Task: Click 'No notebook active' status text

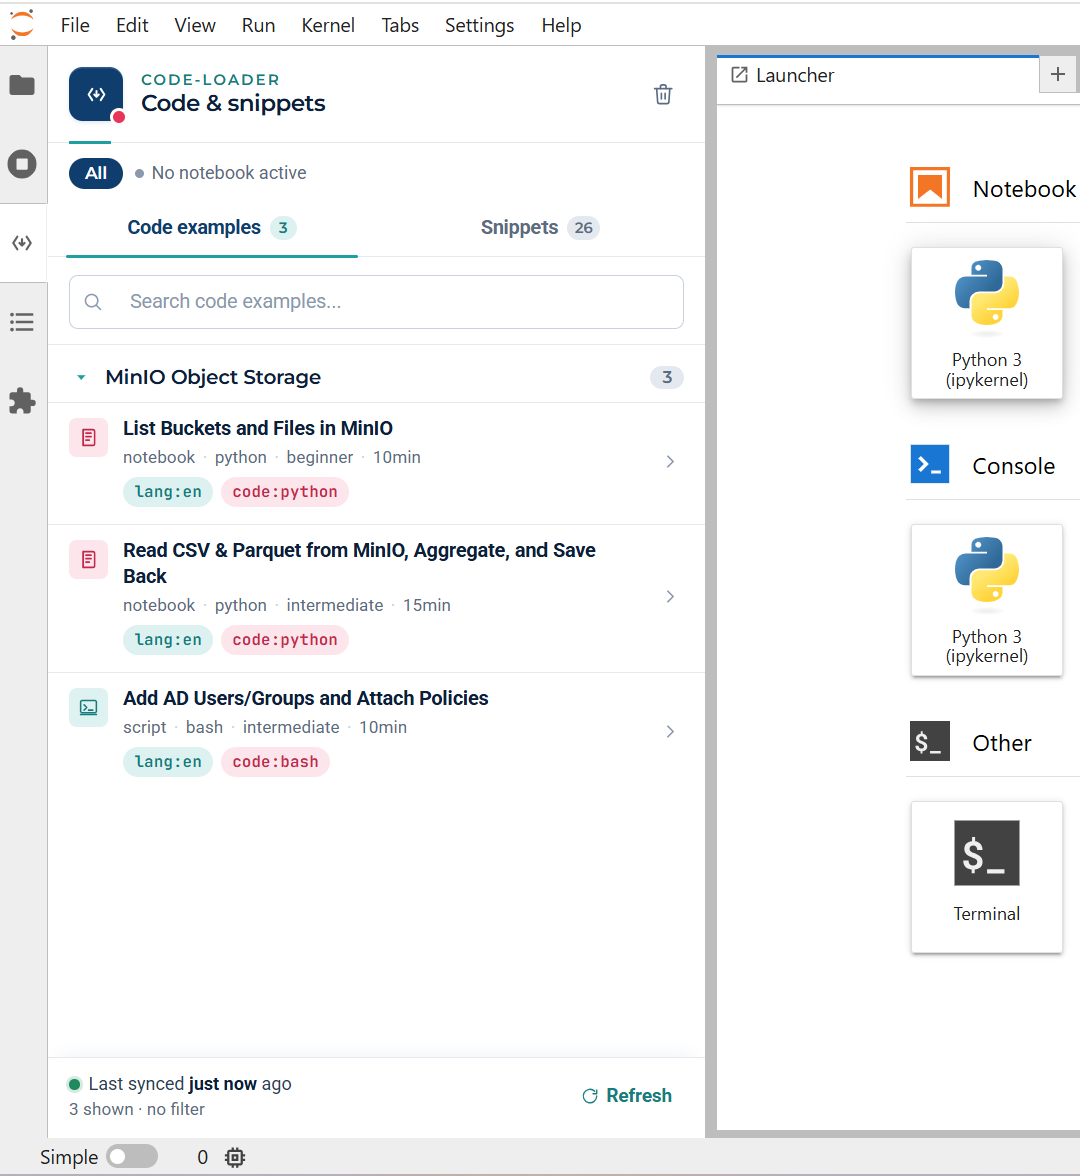Action: tap(229, 173)
